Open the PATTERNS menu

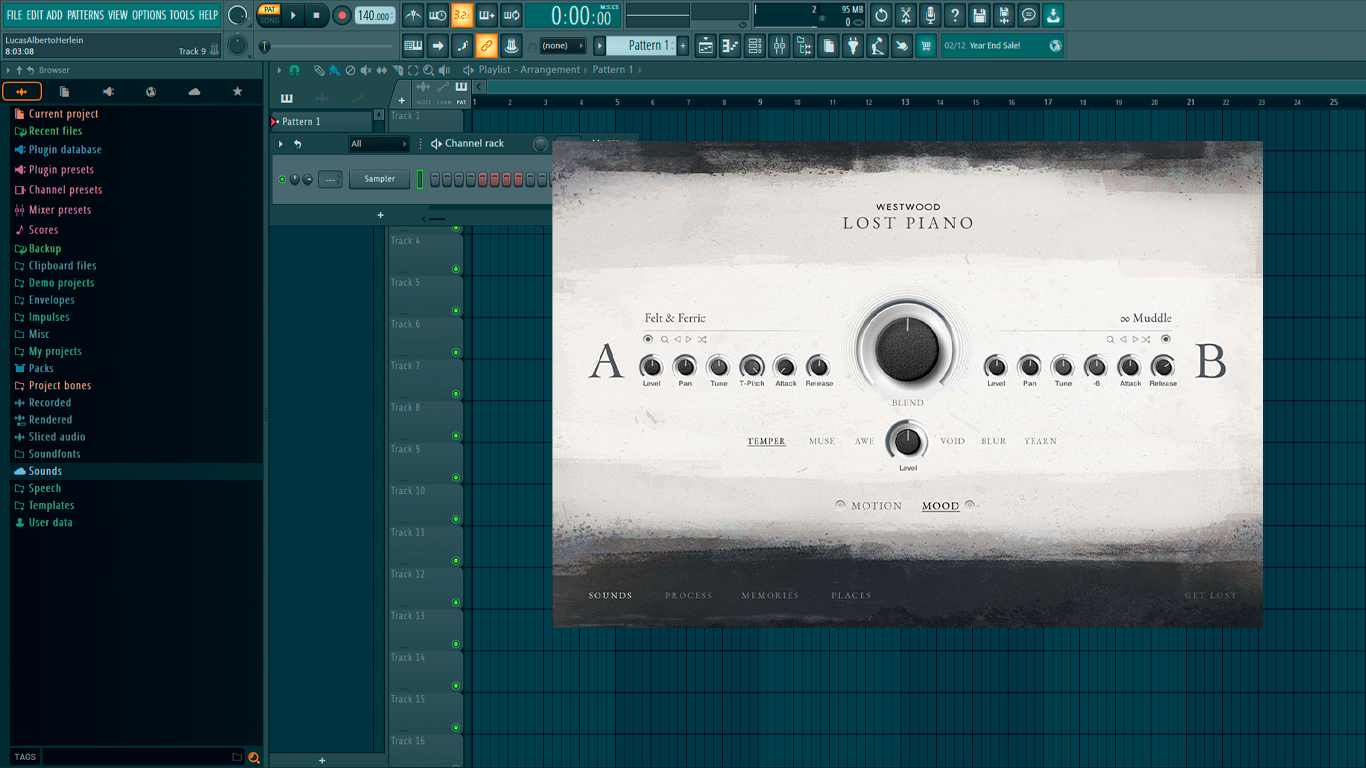click(x=85, y=15)
